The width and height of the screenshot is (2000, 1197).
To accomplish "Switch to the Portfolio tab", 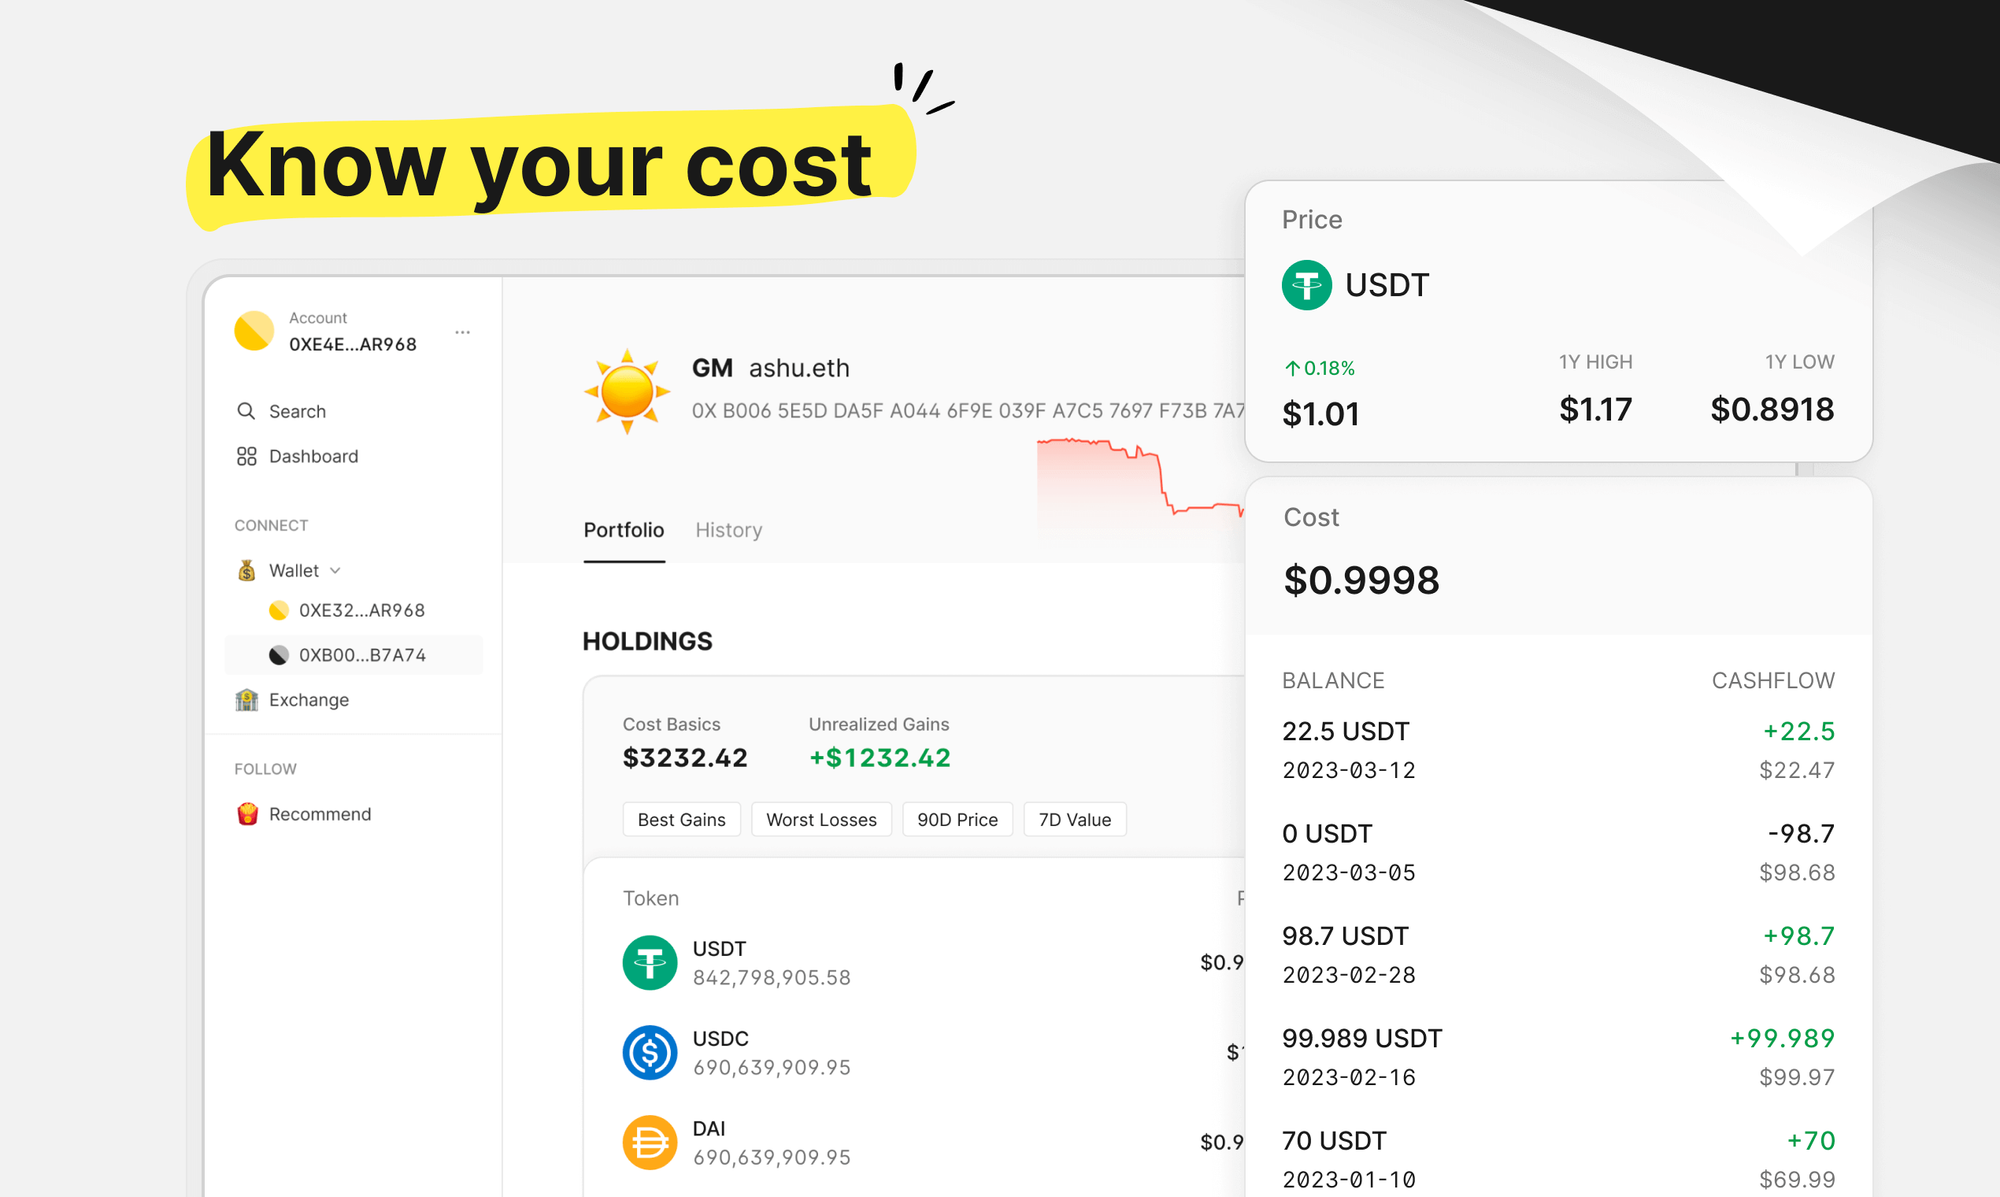I will pyautogui.click(x=624, y=530).
